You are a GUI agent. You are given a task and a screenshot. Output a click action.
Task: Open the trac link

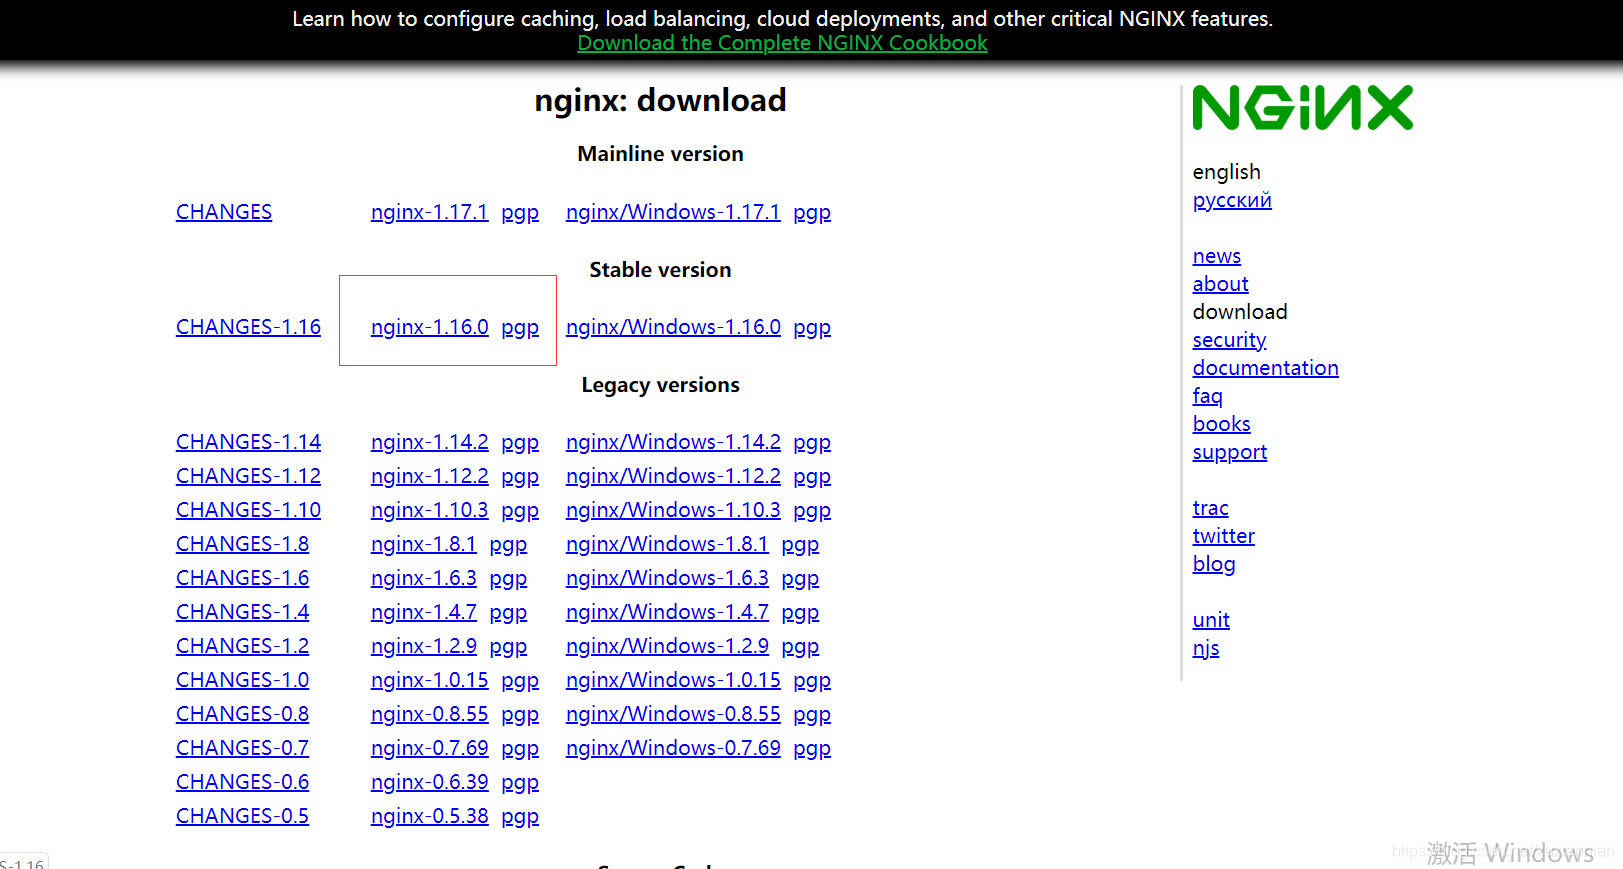point(1211,508)
